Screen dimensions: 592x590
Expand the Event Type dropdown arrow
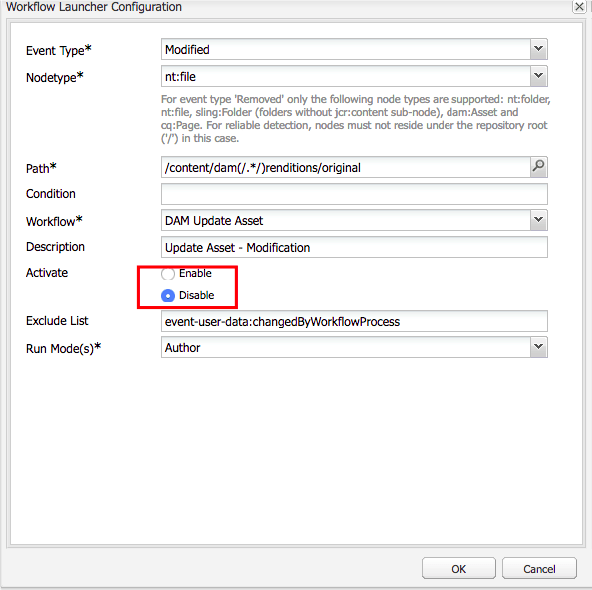[538, 49]
